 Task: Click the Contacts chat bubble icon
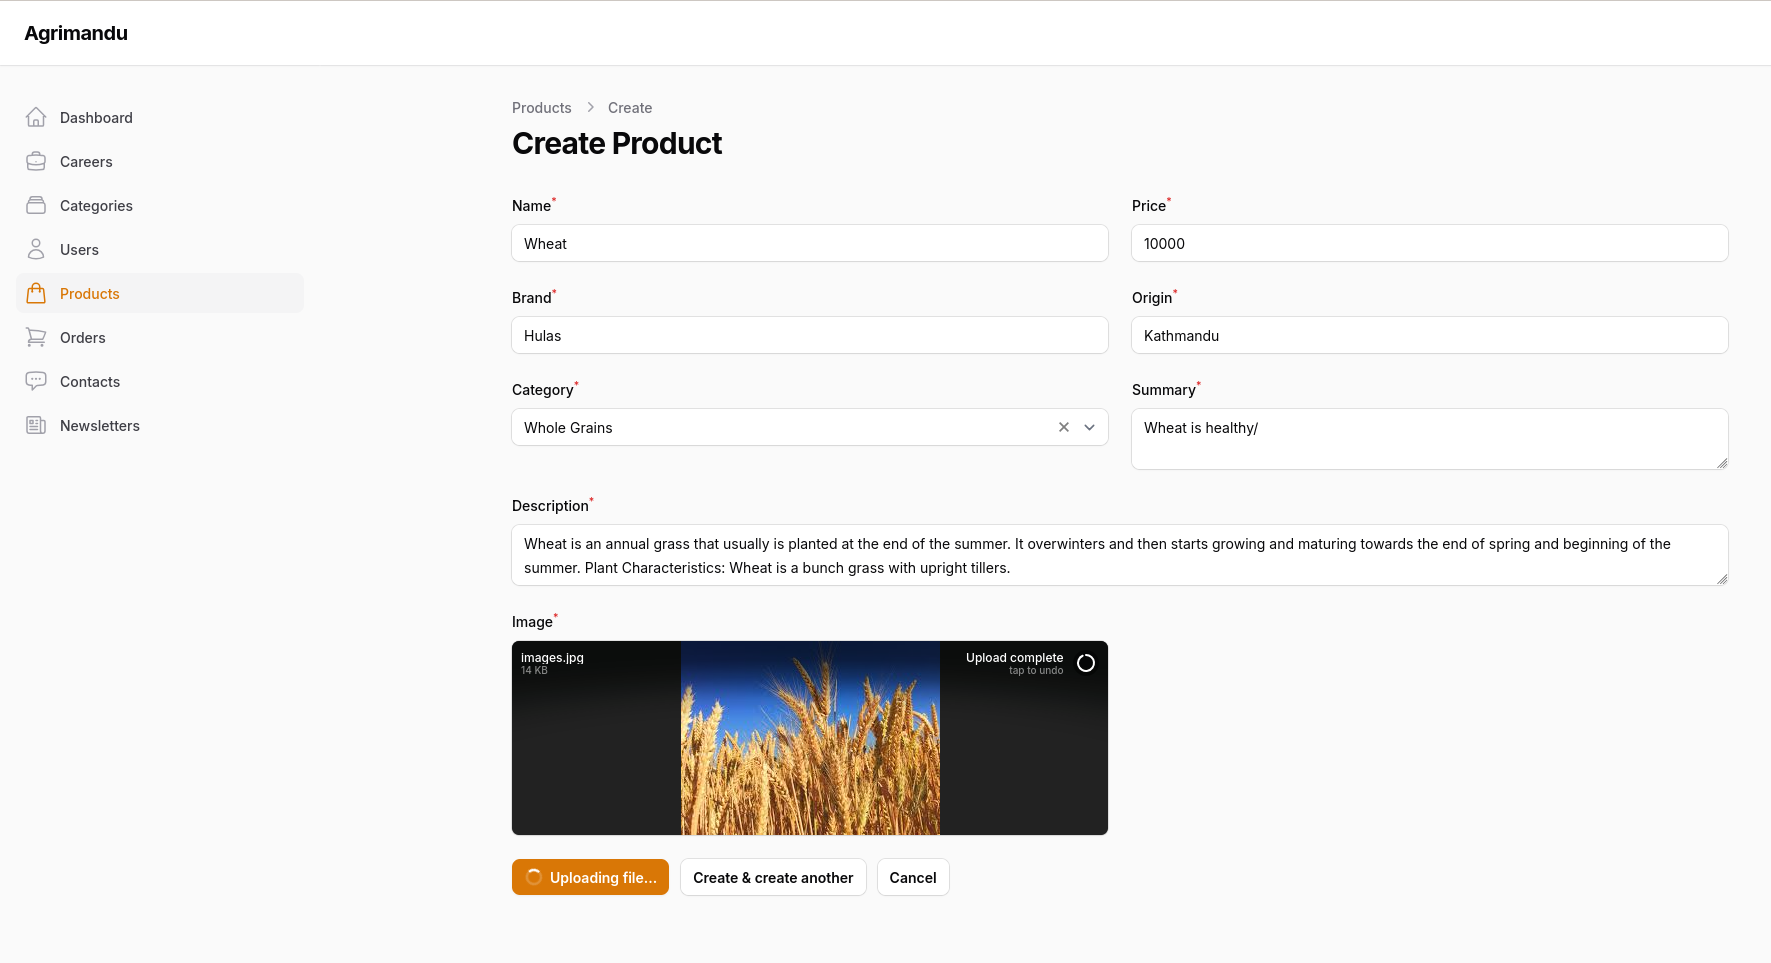36,381
